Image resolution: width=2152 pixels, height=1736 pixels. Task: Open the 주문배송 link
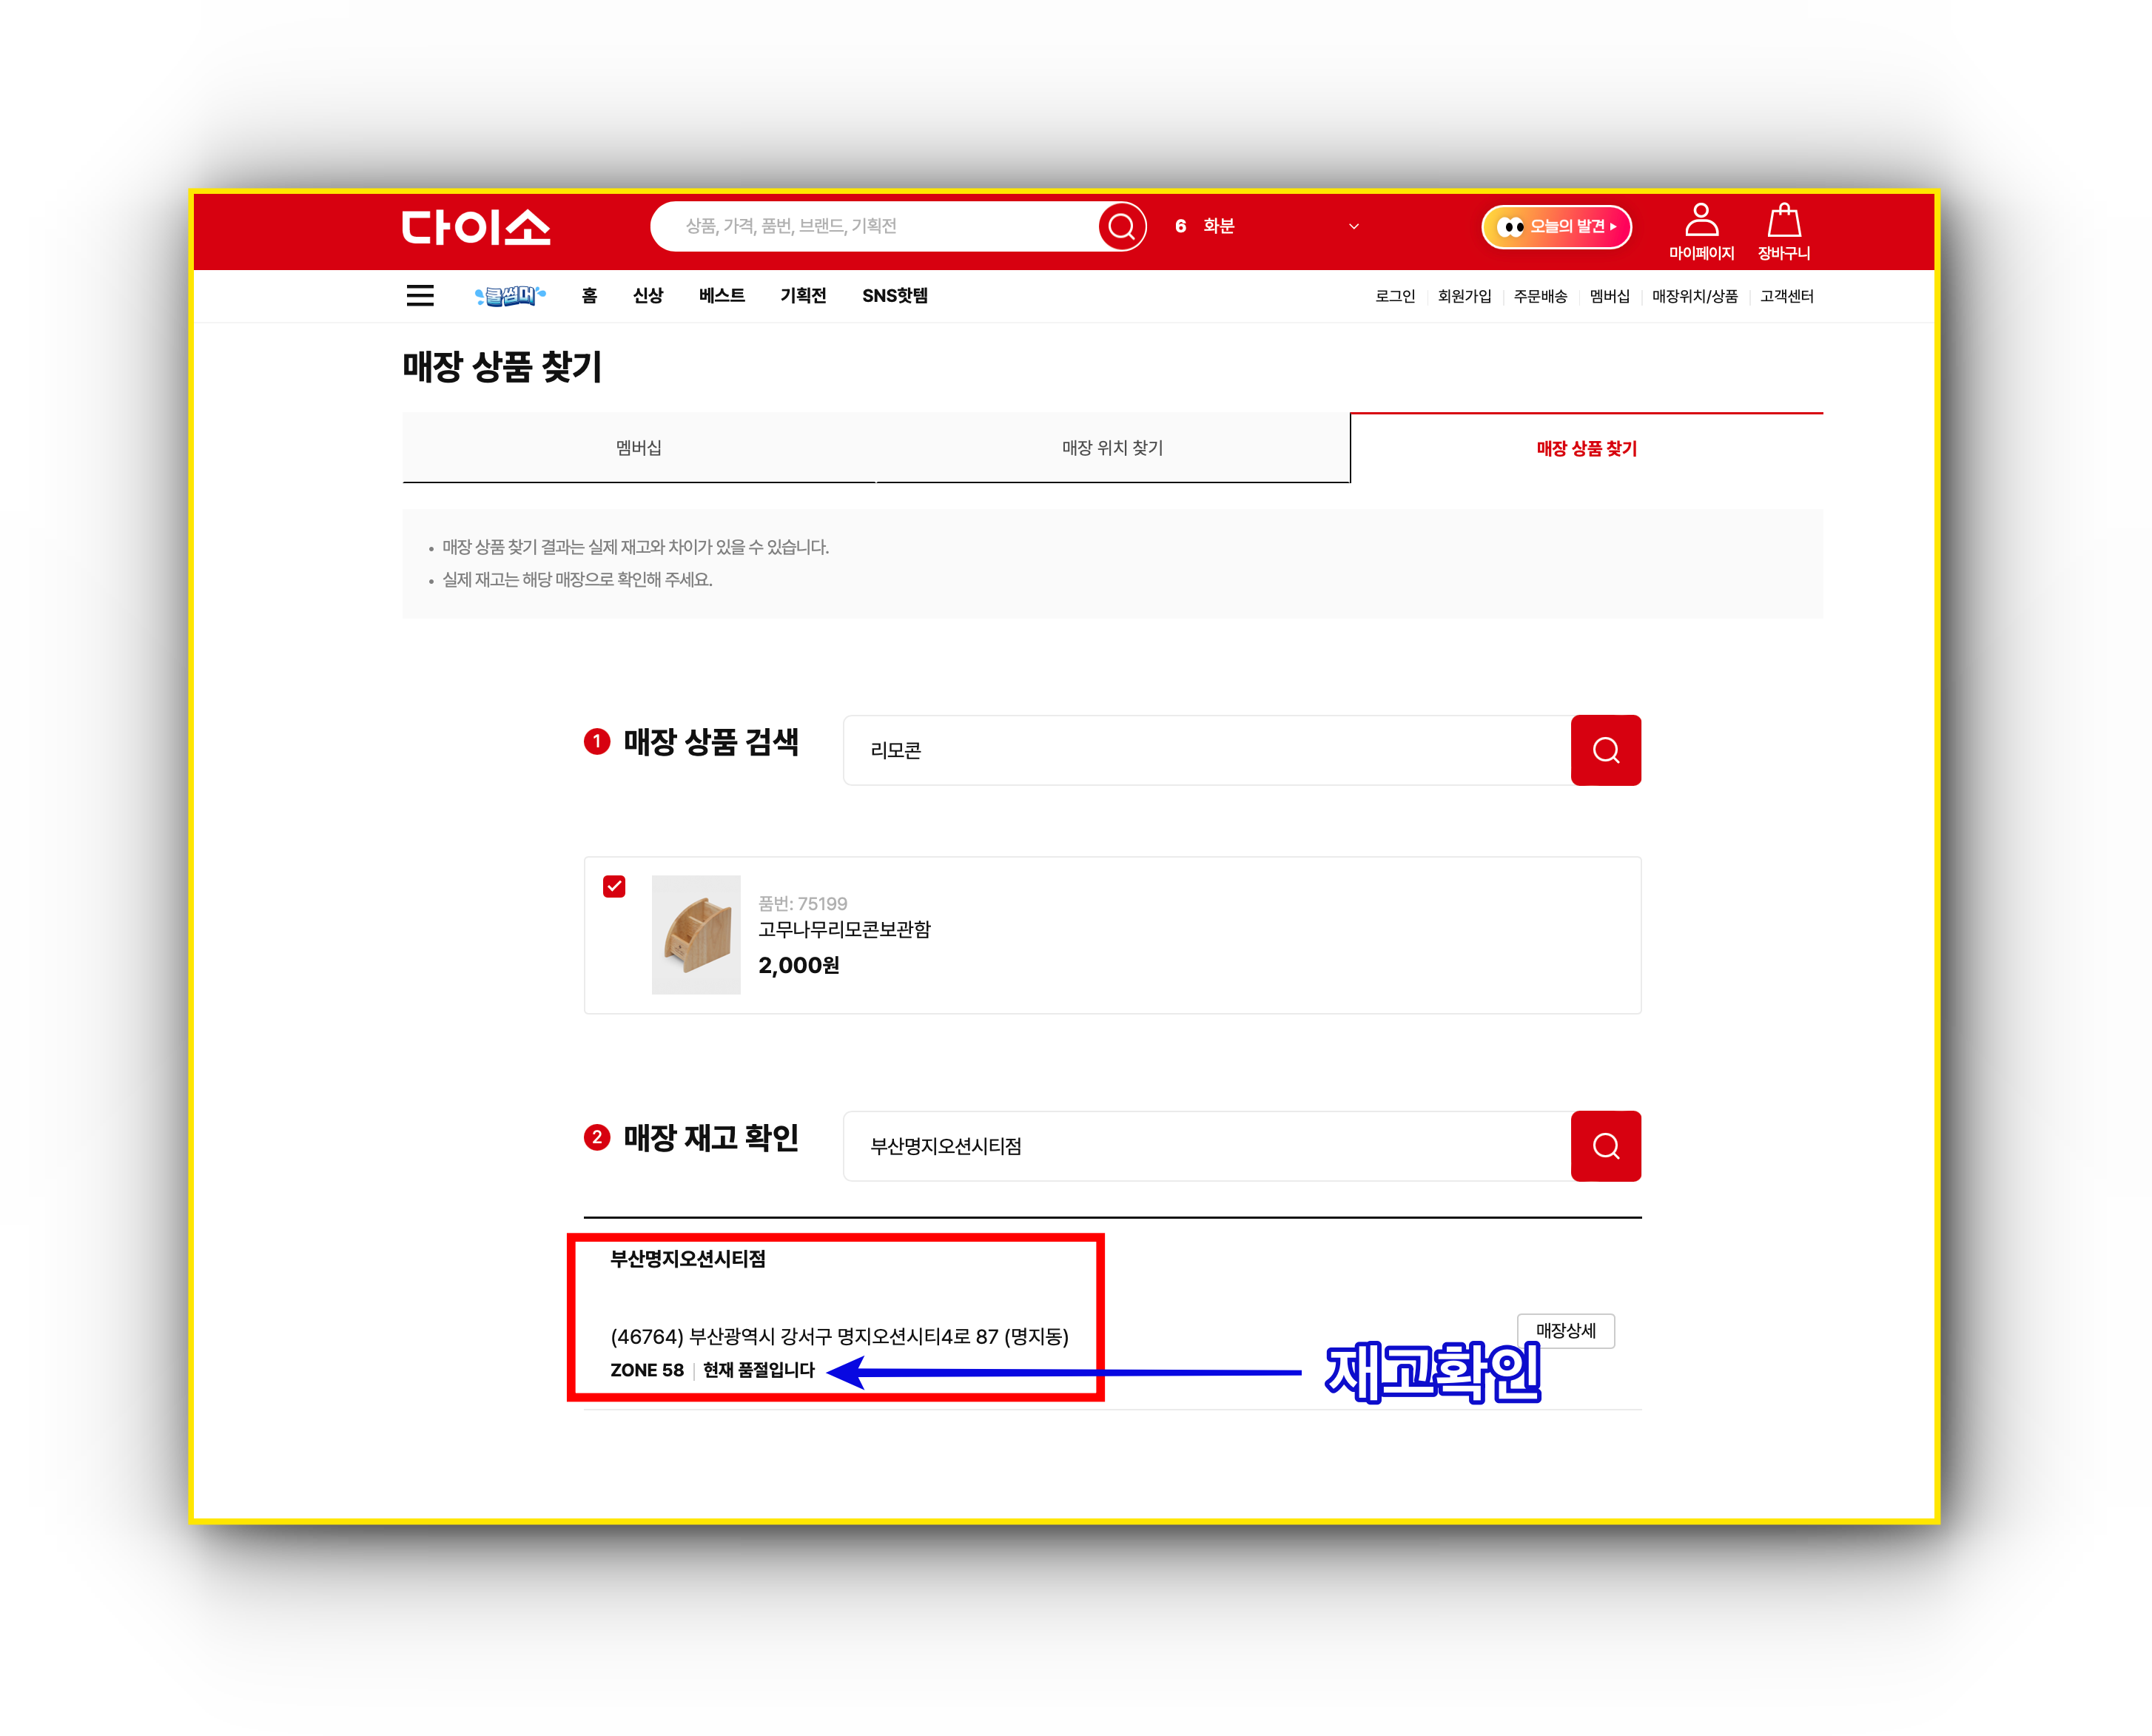[x=1540, y=296]
